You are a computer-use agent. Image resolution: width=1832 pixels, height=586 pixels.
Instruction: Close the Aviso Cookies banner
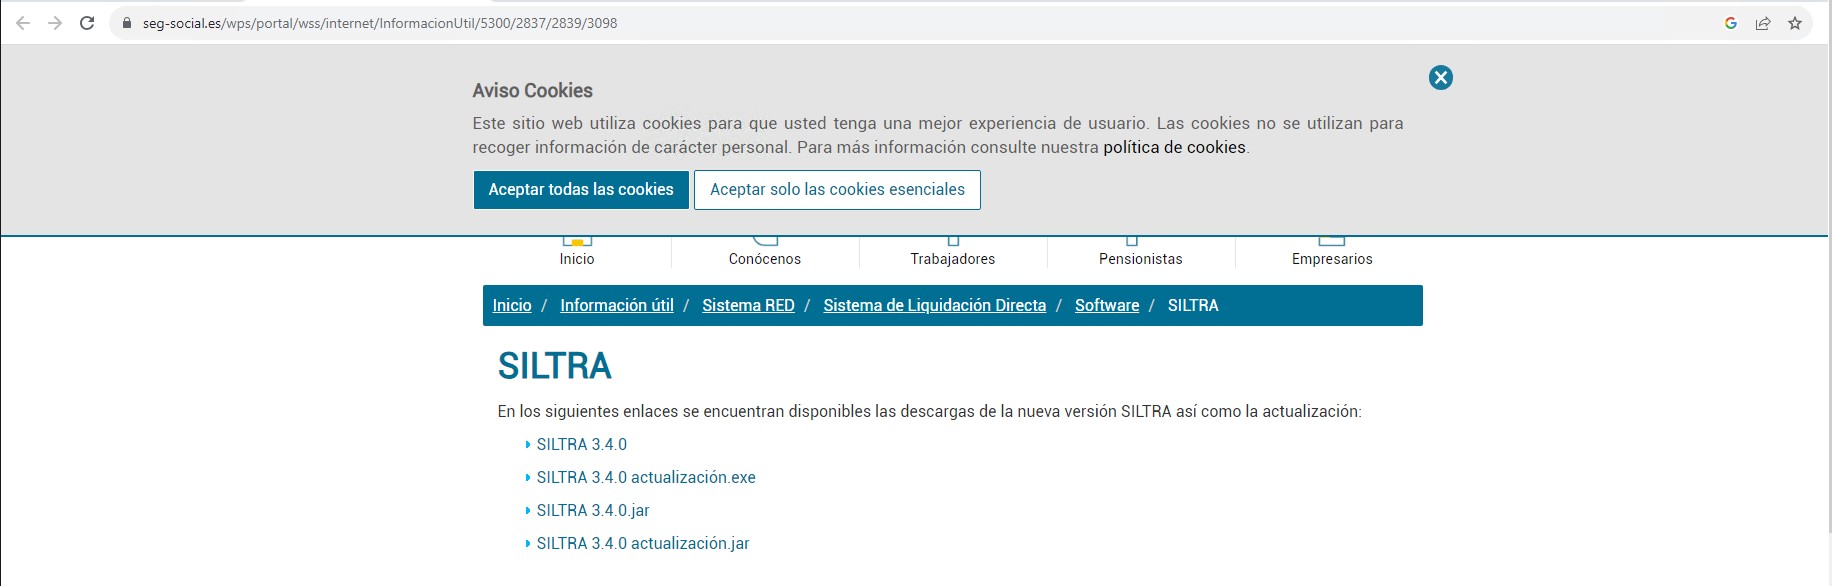pyautogui.click(x=1441, y=78)
